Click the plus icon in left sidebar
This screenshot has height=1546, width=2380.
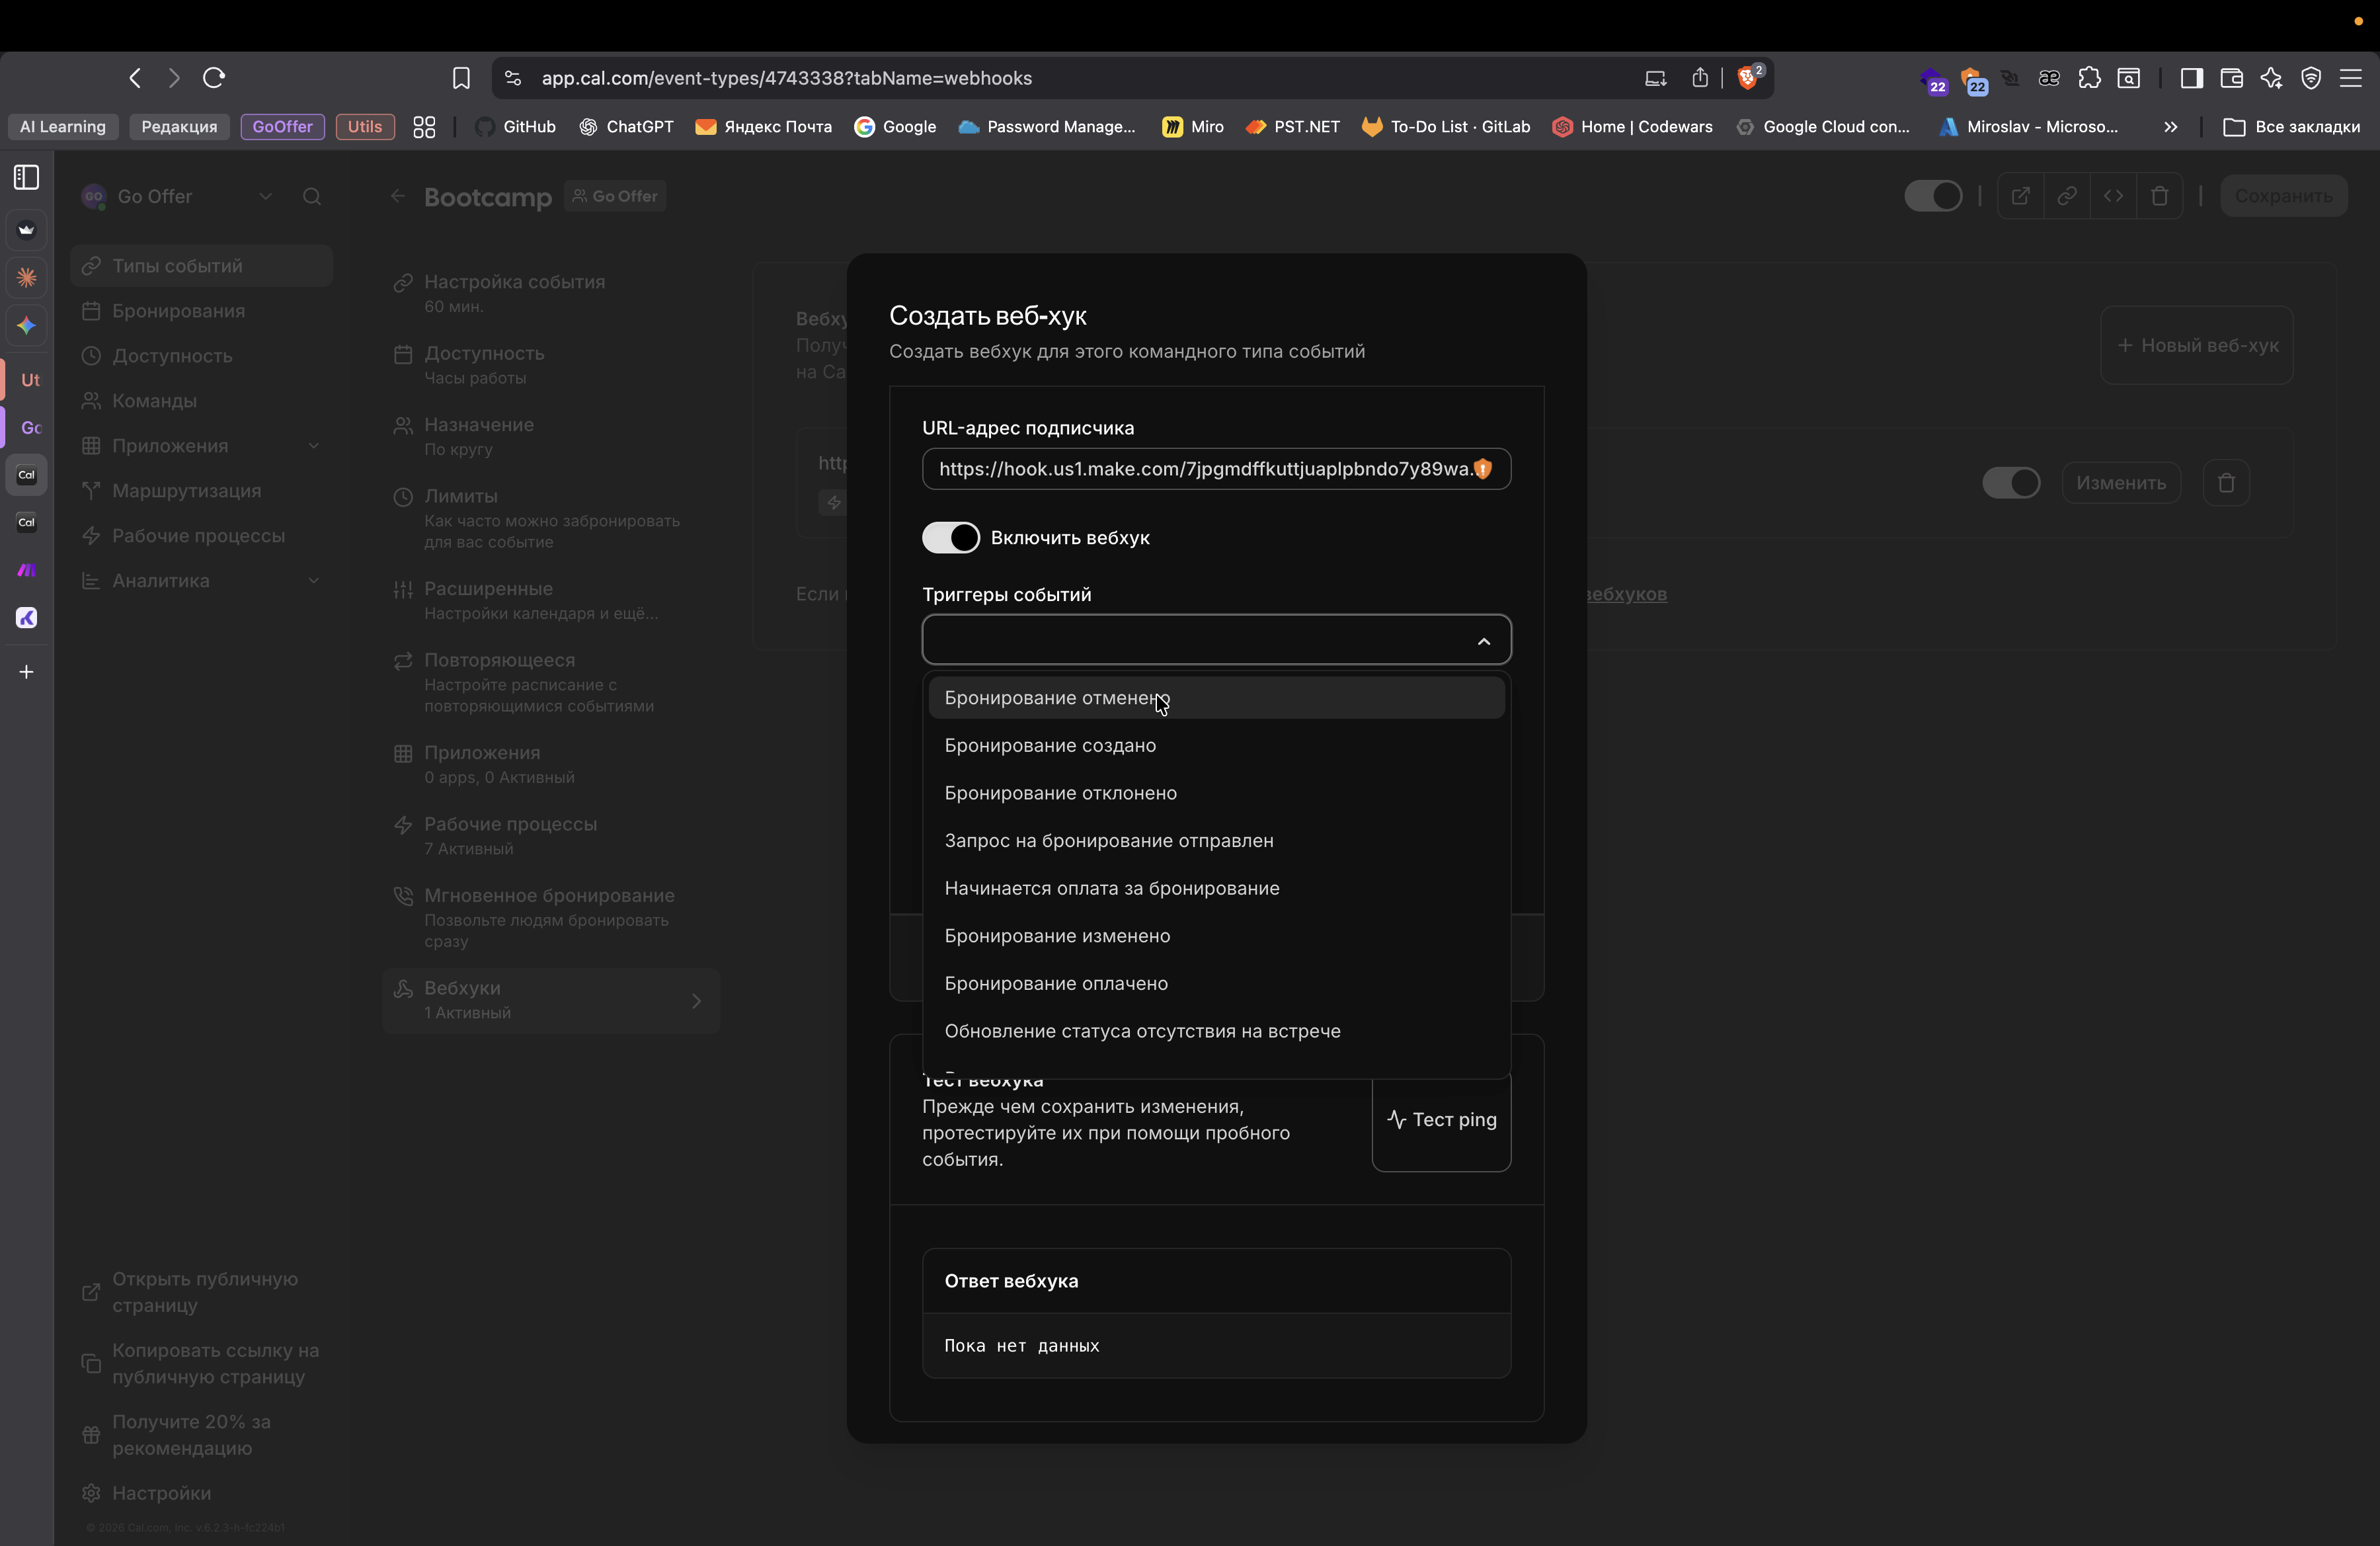pyautogui.click(x=27, y=672)
